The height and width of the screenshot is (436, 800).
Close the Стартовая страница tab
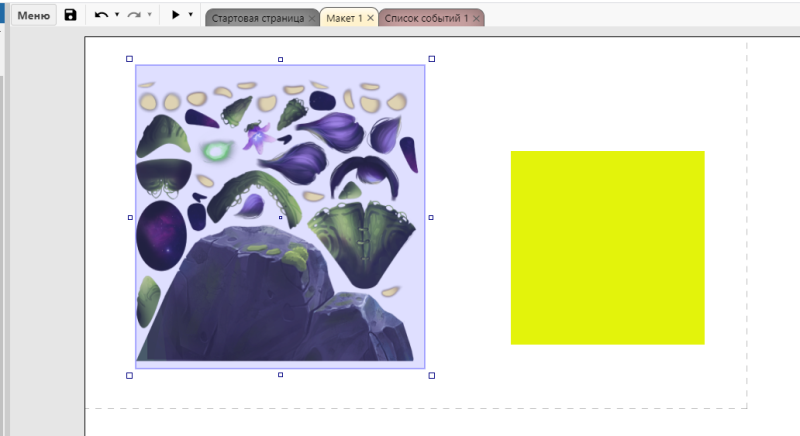pos(312,18)
